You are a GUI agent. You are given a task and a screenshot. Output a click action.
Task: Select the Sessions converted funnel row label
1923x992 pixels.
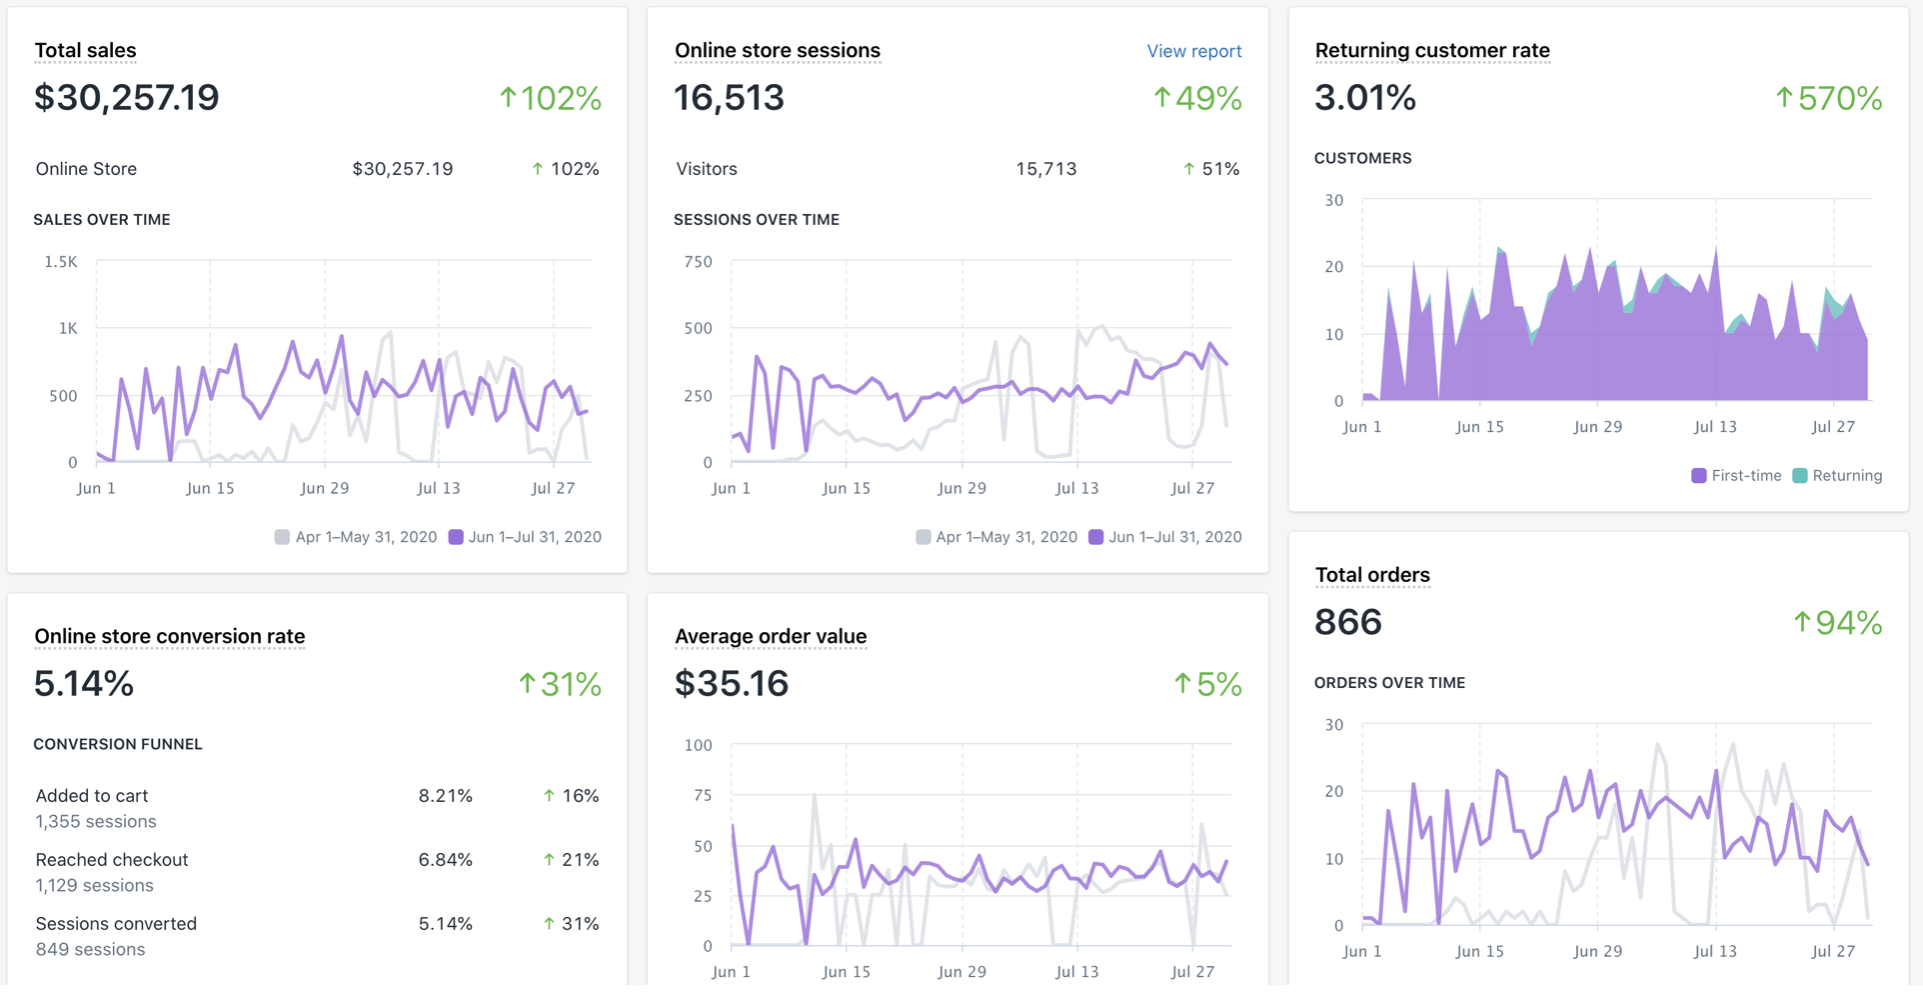tap(116, 924)
